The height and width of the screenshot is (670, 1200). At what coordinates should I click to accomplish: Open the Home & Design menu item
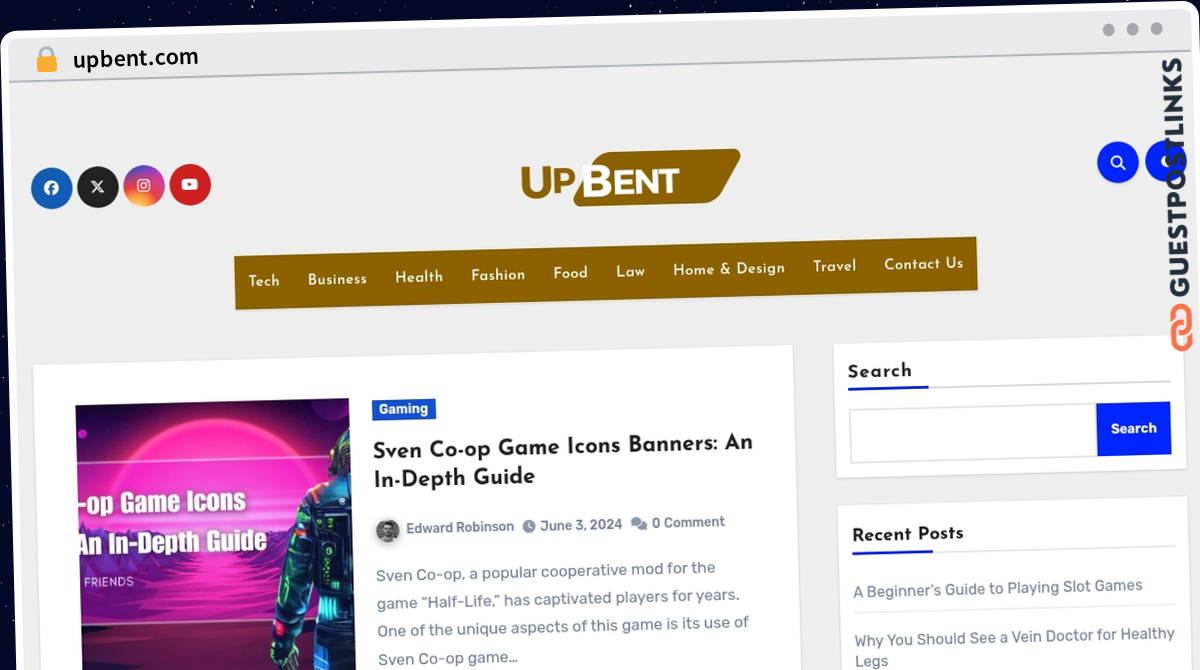tap(729, 269)
